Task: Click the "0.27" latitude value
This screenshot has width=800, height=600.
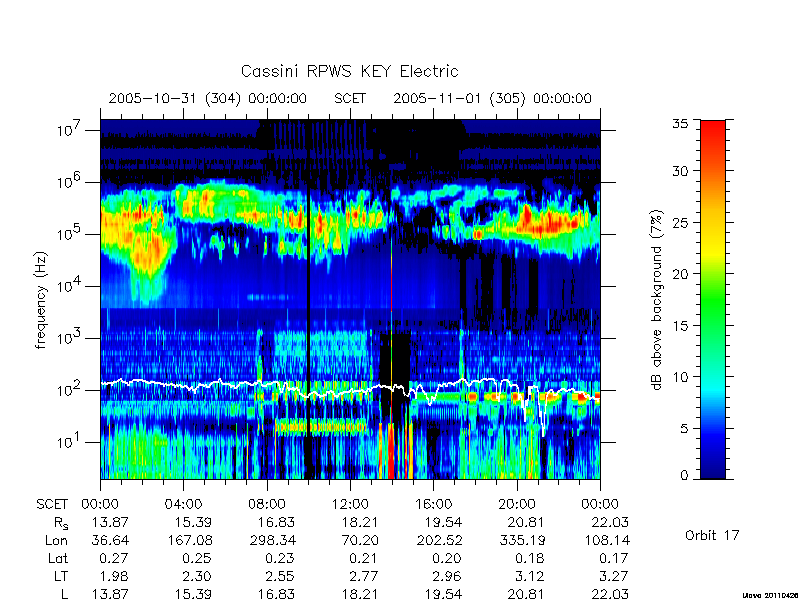Action: 114,558
